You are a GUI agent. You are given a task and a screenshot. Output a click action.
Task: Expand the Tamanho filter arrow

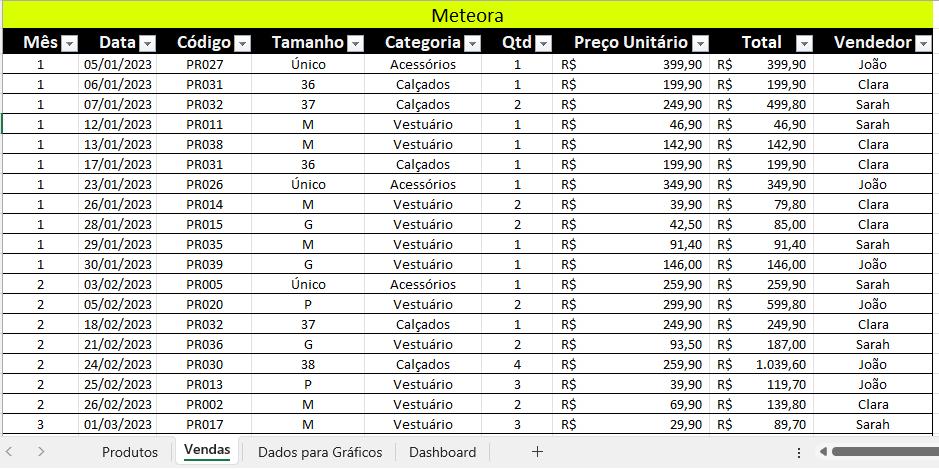pos(356,43)
